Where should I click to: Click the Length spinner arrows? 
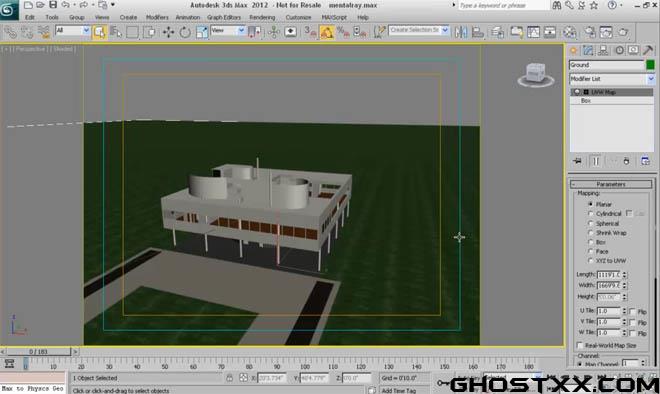pyautogui.click(x=625, y=275)
